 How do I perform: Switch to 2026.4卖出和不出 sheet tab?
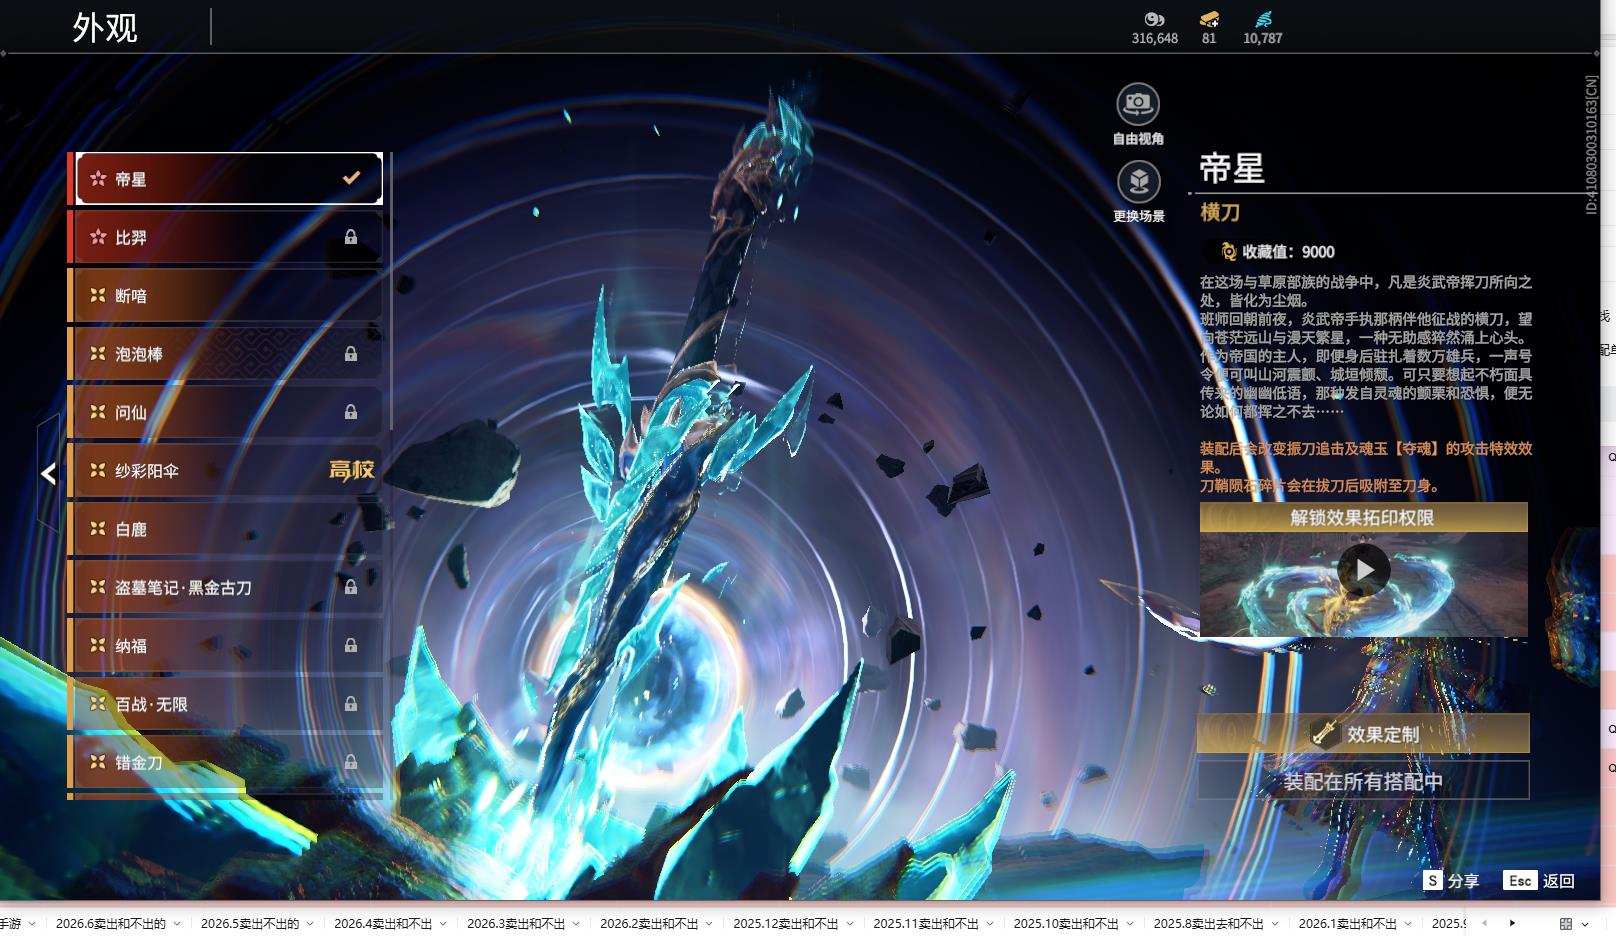pyautogui.click(x=383, y=924)
